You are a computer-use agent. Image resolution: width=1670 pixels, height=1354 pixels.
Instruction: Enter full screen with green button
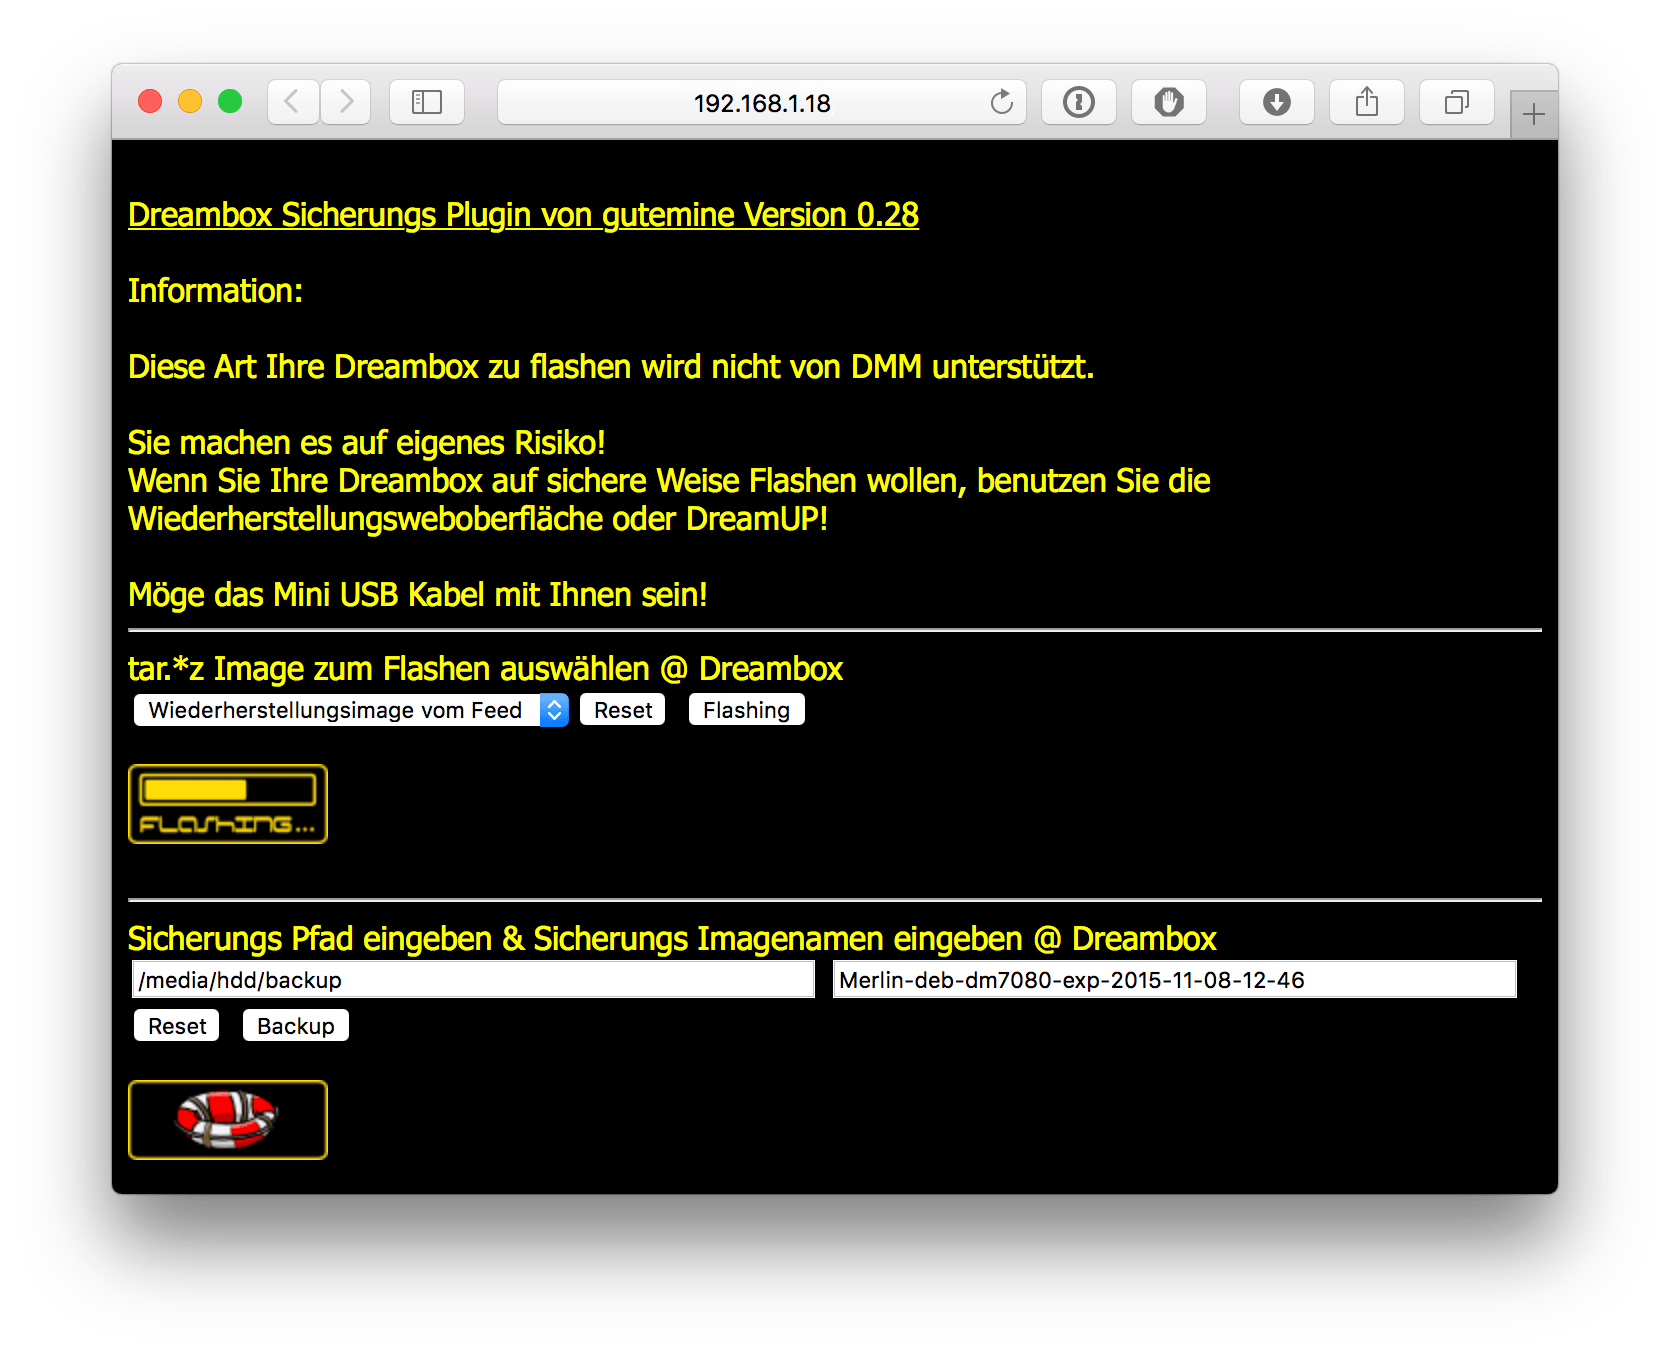[x=230, y=101]
